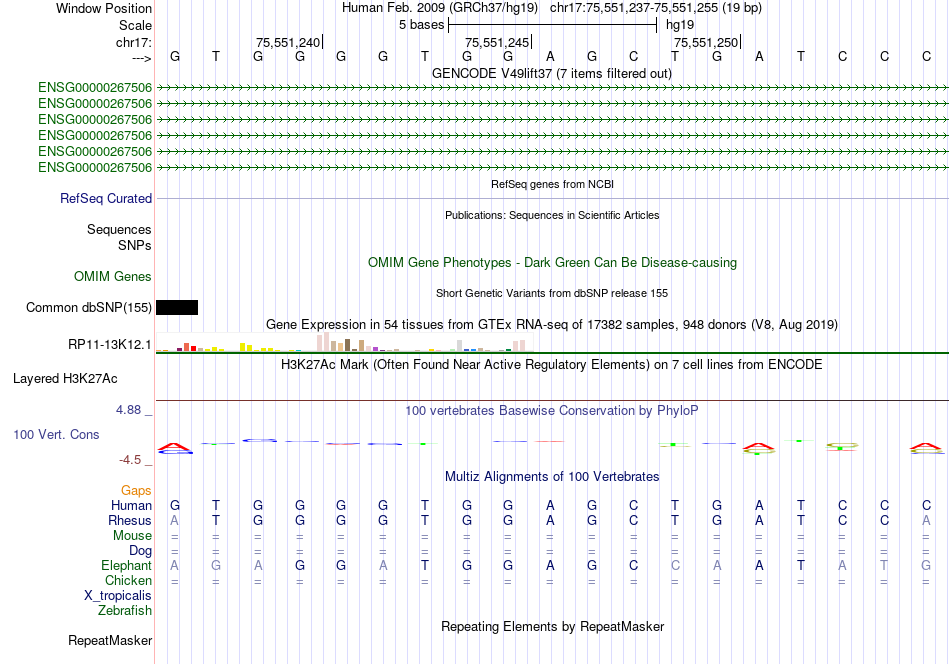The width and height of the screenshot is (950, 664).
Task: Select the X_tropicalis alignment row label
Action: coord(118,596)
